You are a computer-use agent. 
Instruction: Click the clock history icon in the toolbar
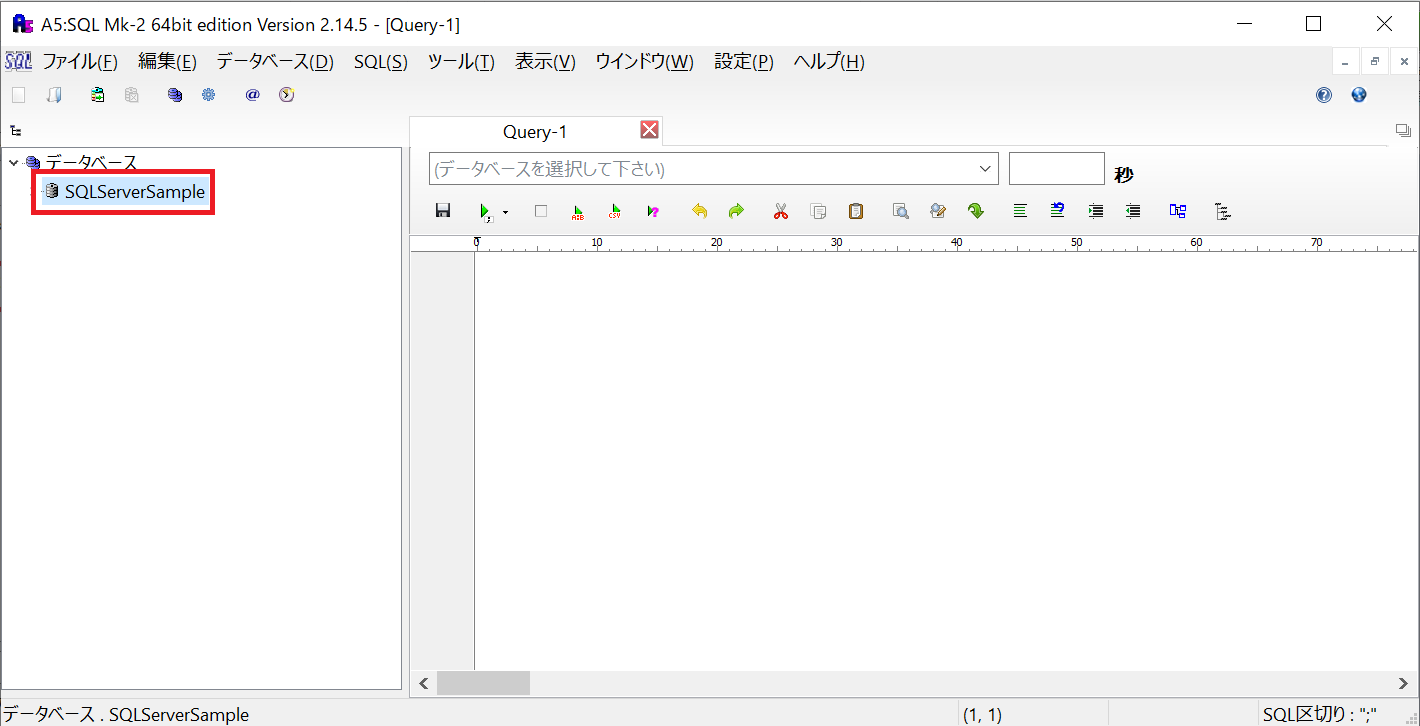[287, 95]
